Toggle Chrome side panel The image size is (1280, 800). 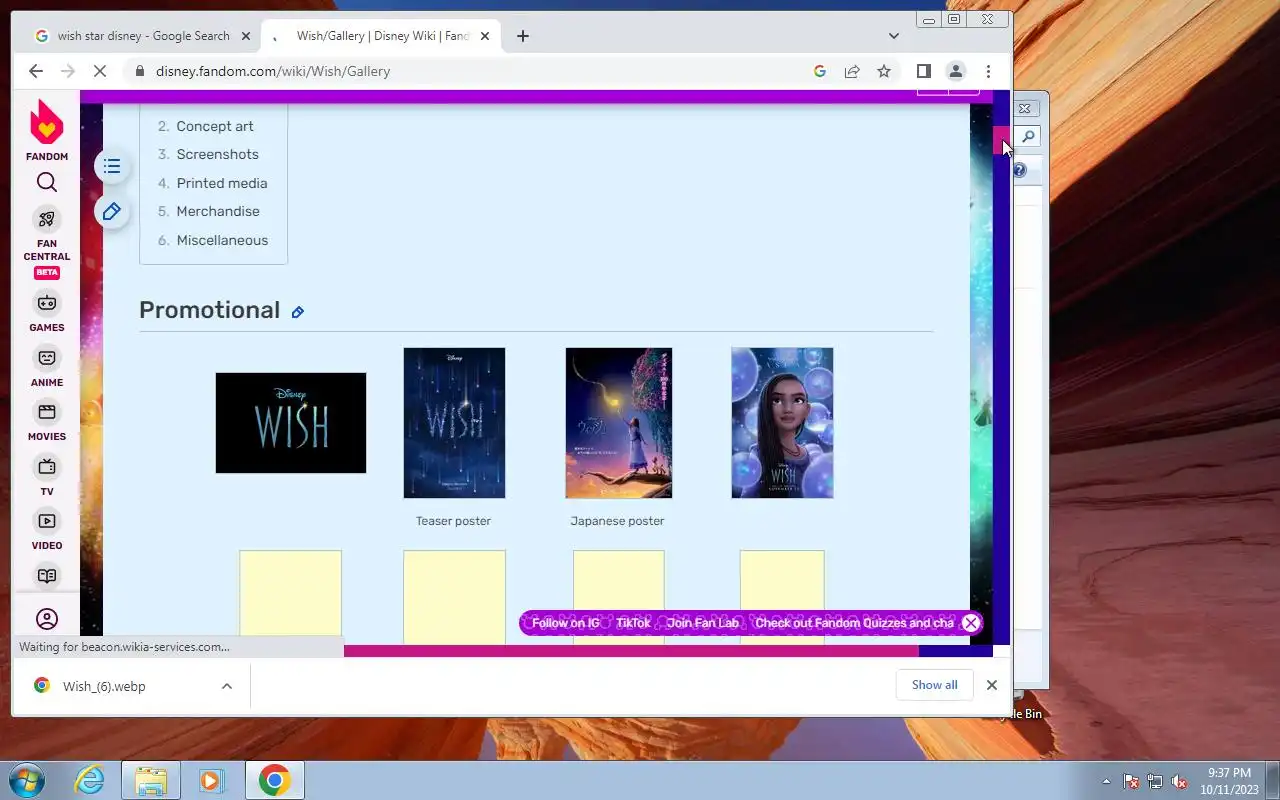[924, 71]
